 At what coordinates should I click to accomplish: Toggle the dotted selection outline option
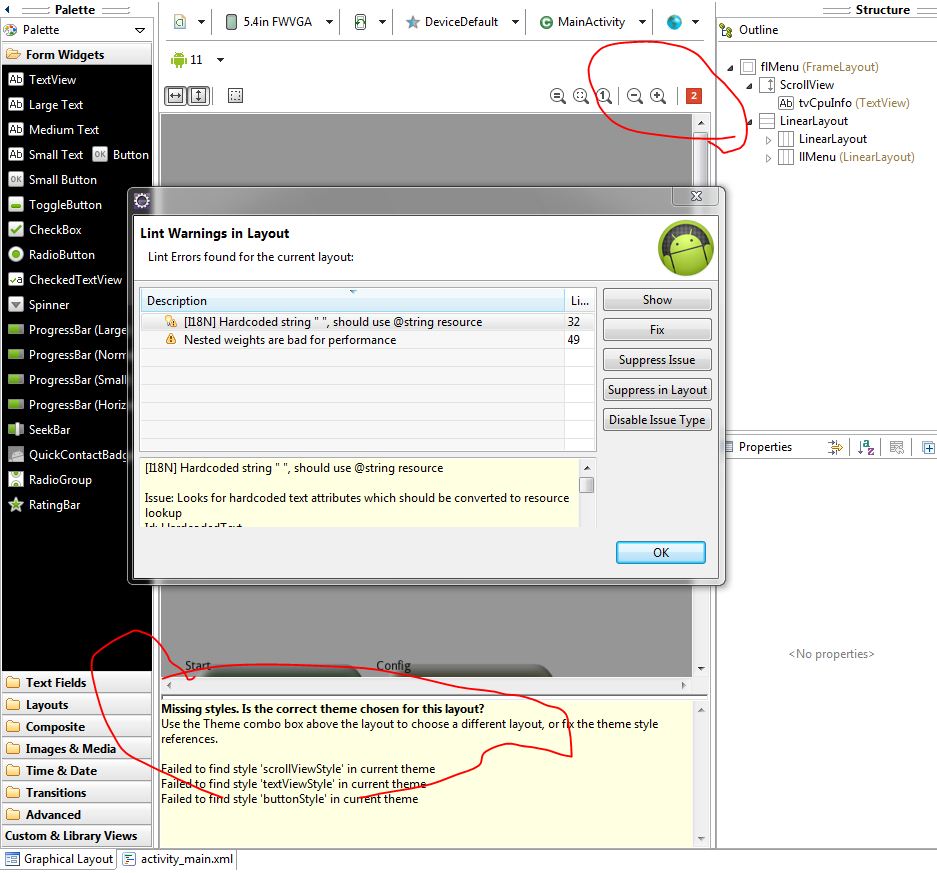coord(236,95)
